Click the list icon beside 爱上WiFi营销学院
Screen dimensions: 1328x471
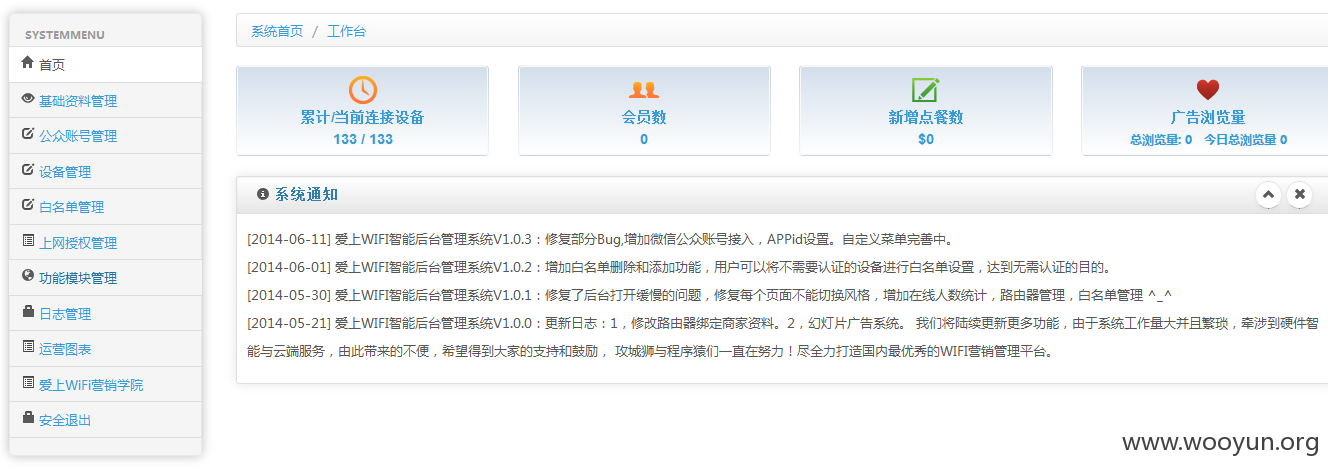tap(28, 383)
